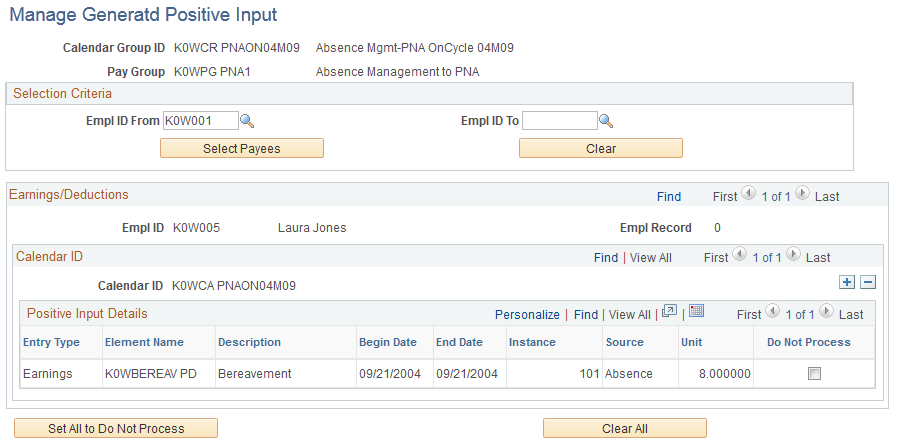Open lookup for Empl ID From
Image resolution: width=900 pixels, height=443 pixels.
[x=247, y=121]
